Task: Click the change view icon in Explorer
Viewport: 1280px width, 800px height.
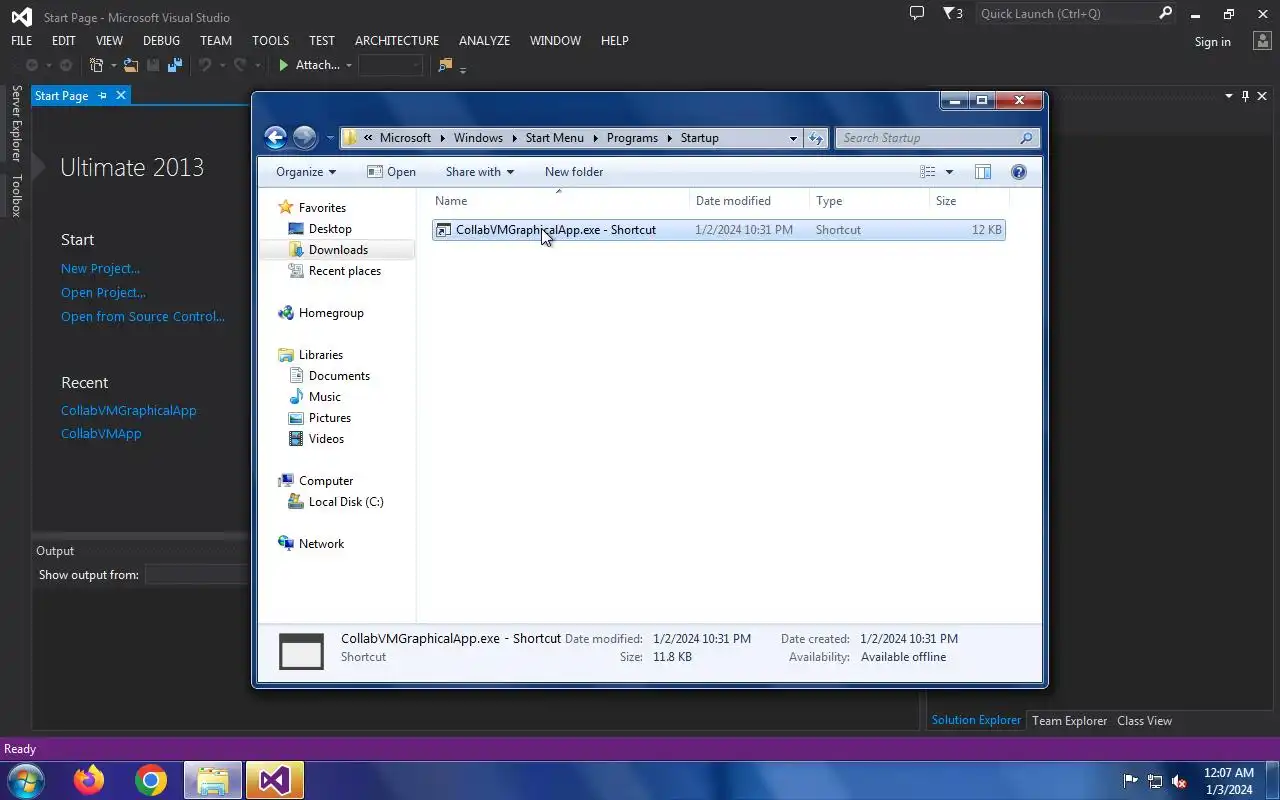Action: tap(928, 172)
